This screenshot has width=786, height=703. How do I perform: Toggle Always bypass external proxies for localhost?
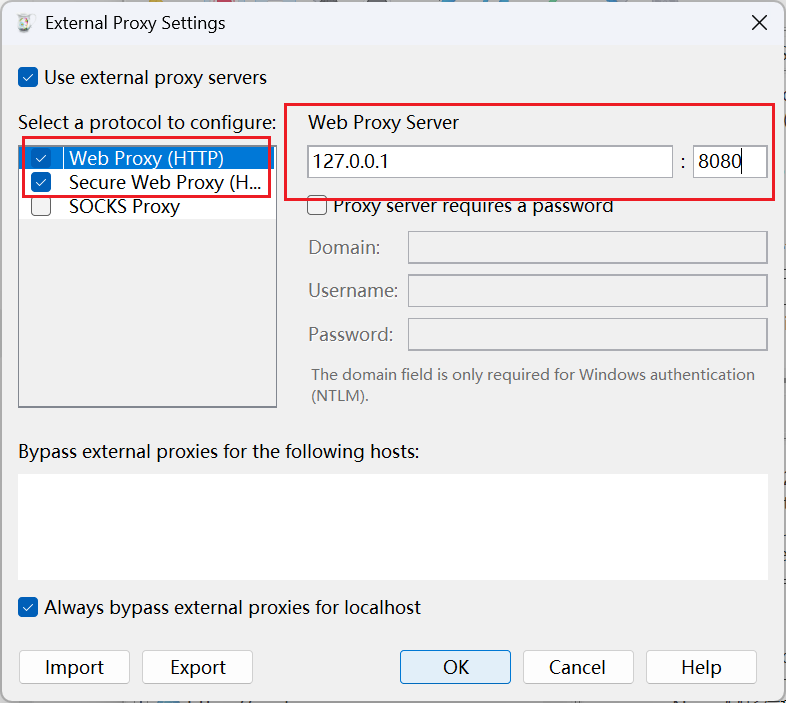pyautogui.click(x=28, y=607)
